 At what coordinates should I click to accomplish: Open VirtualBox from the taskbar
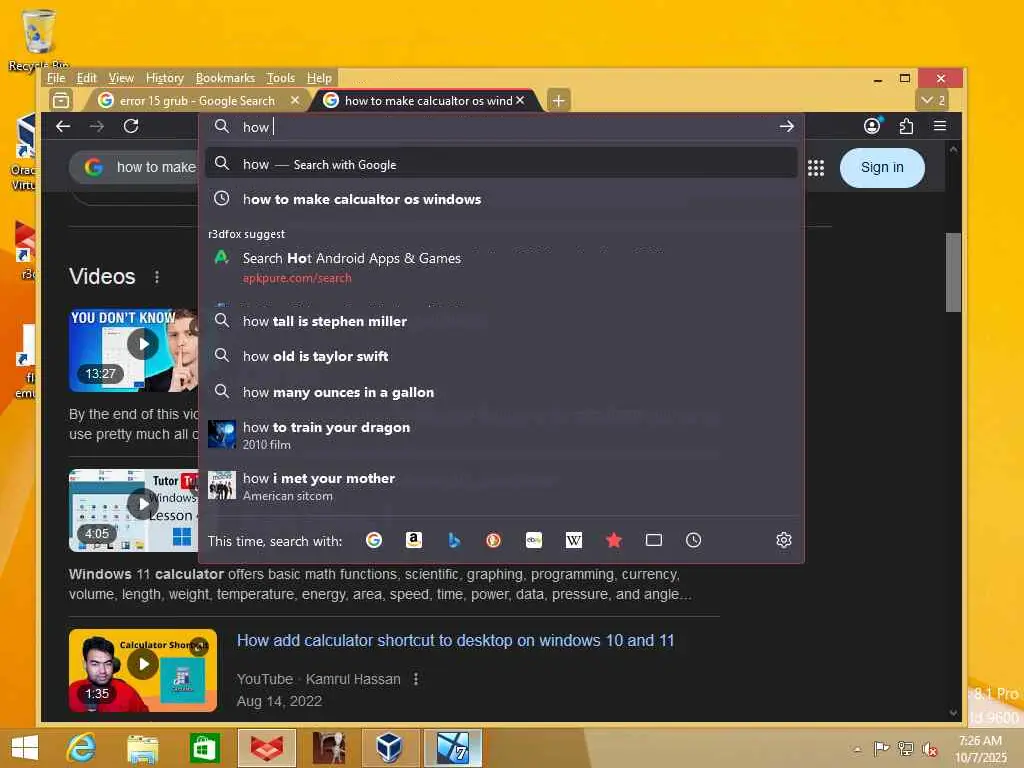click(x=389, y=748)
